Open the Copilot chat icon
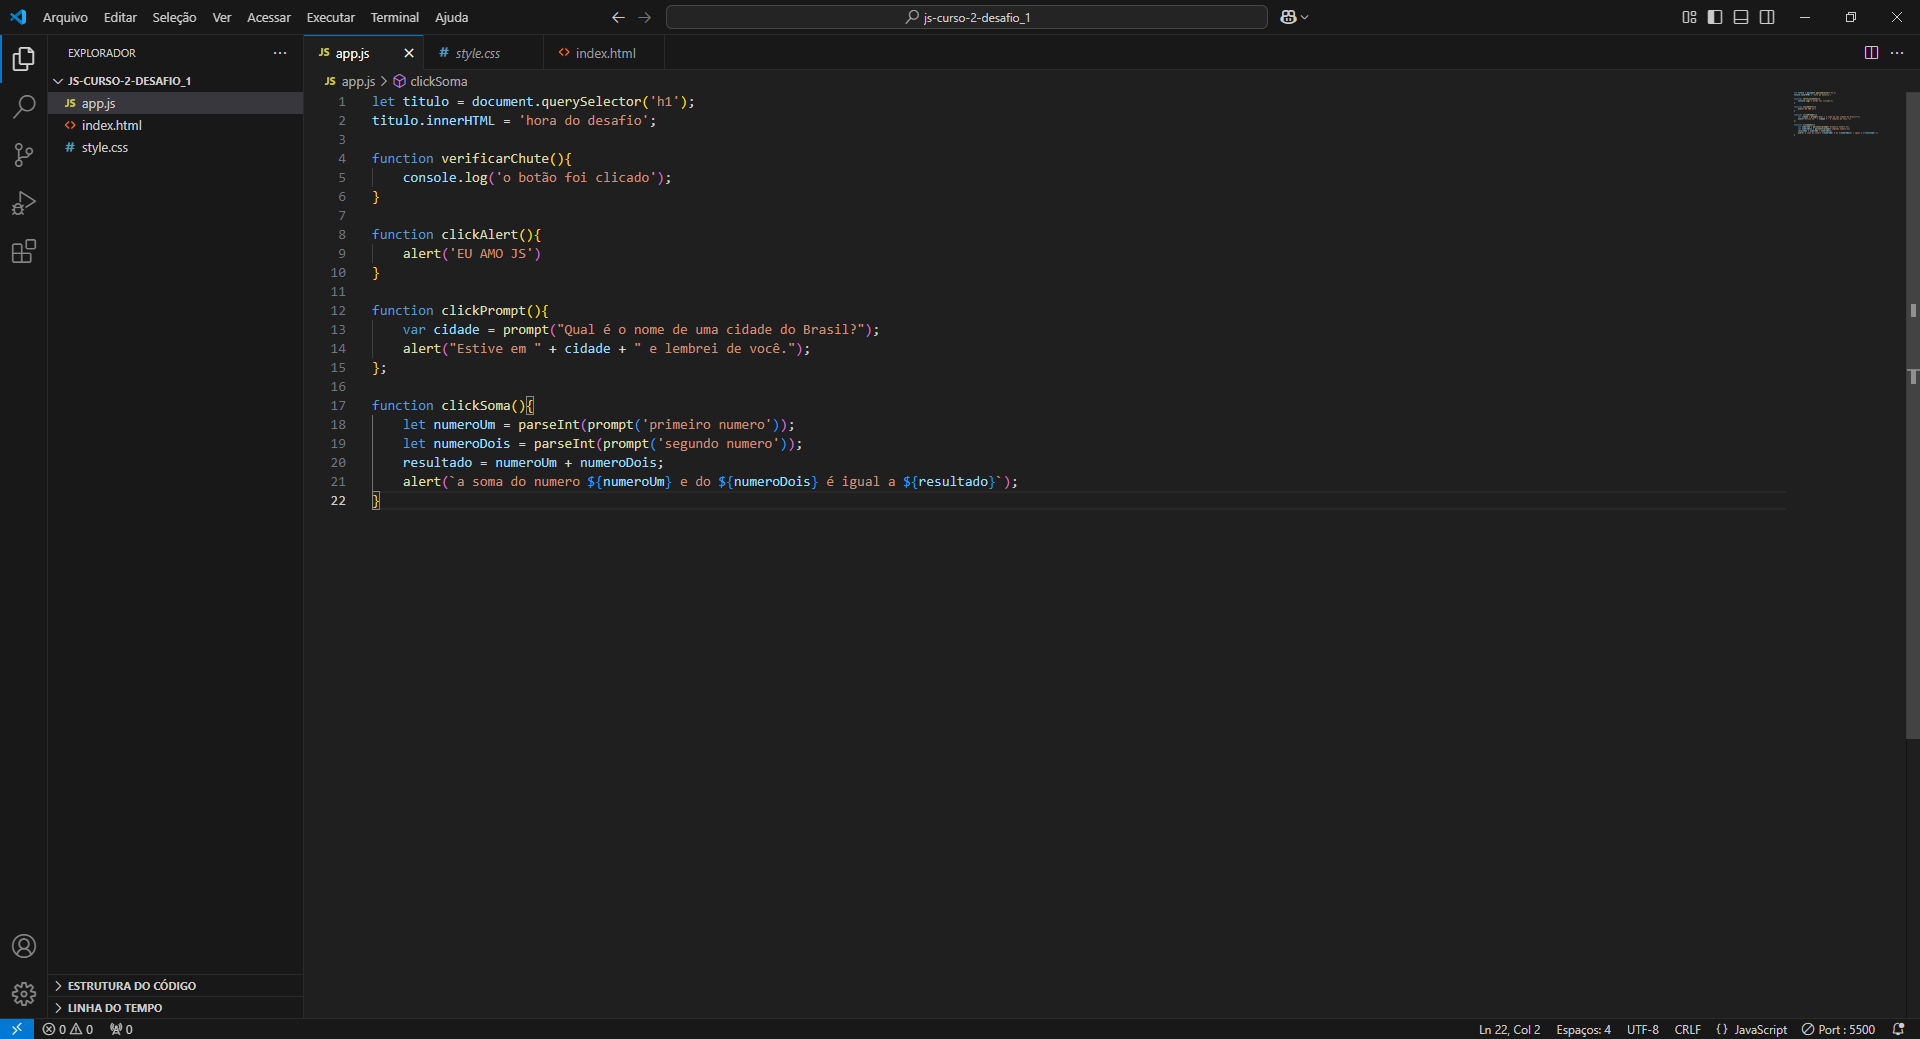The height and width of the screenshot is (1039, 1920). pos(1288,17)
